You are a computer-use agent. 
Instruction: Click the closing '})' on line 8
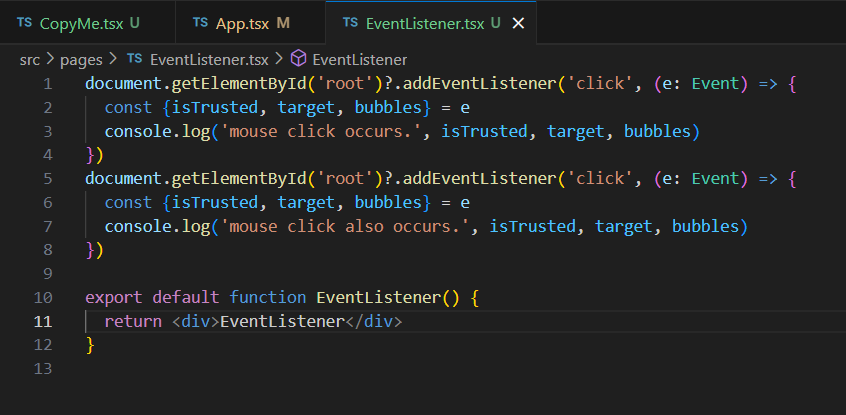tap(94, 250)
